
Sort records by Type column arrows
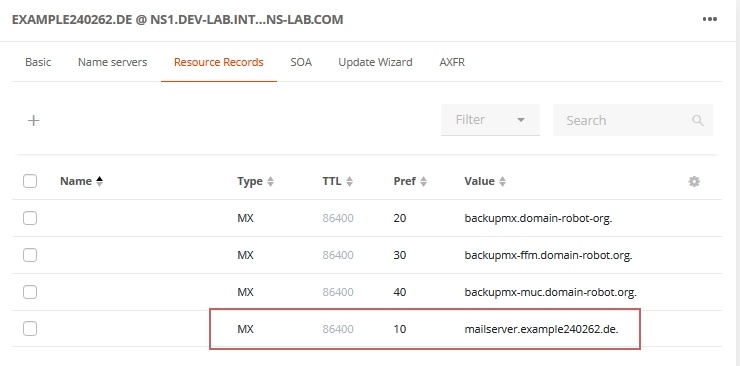270,182
